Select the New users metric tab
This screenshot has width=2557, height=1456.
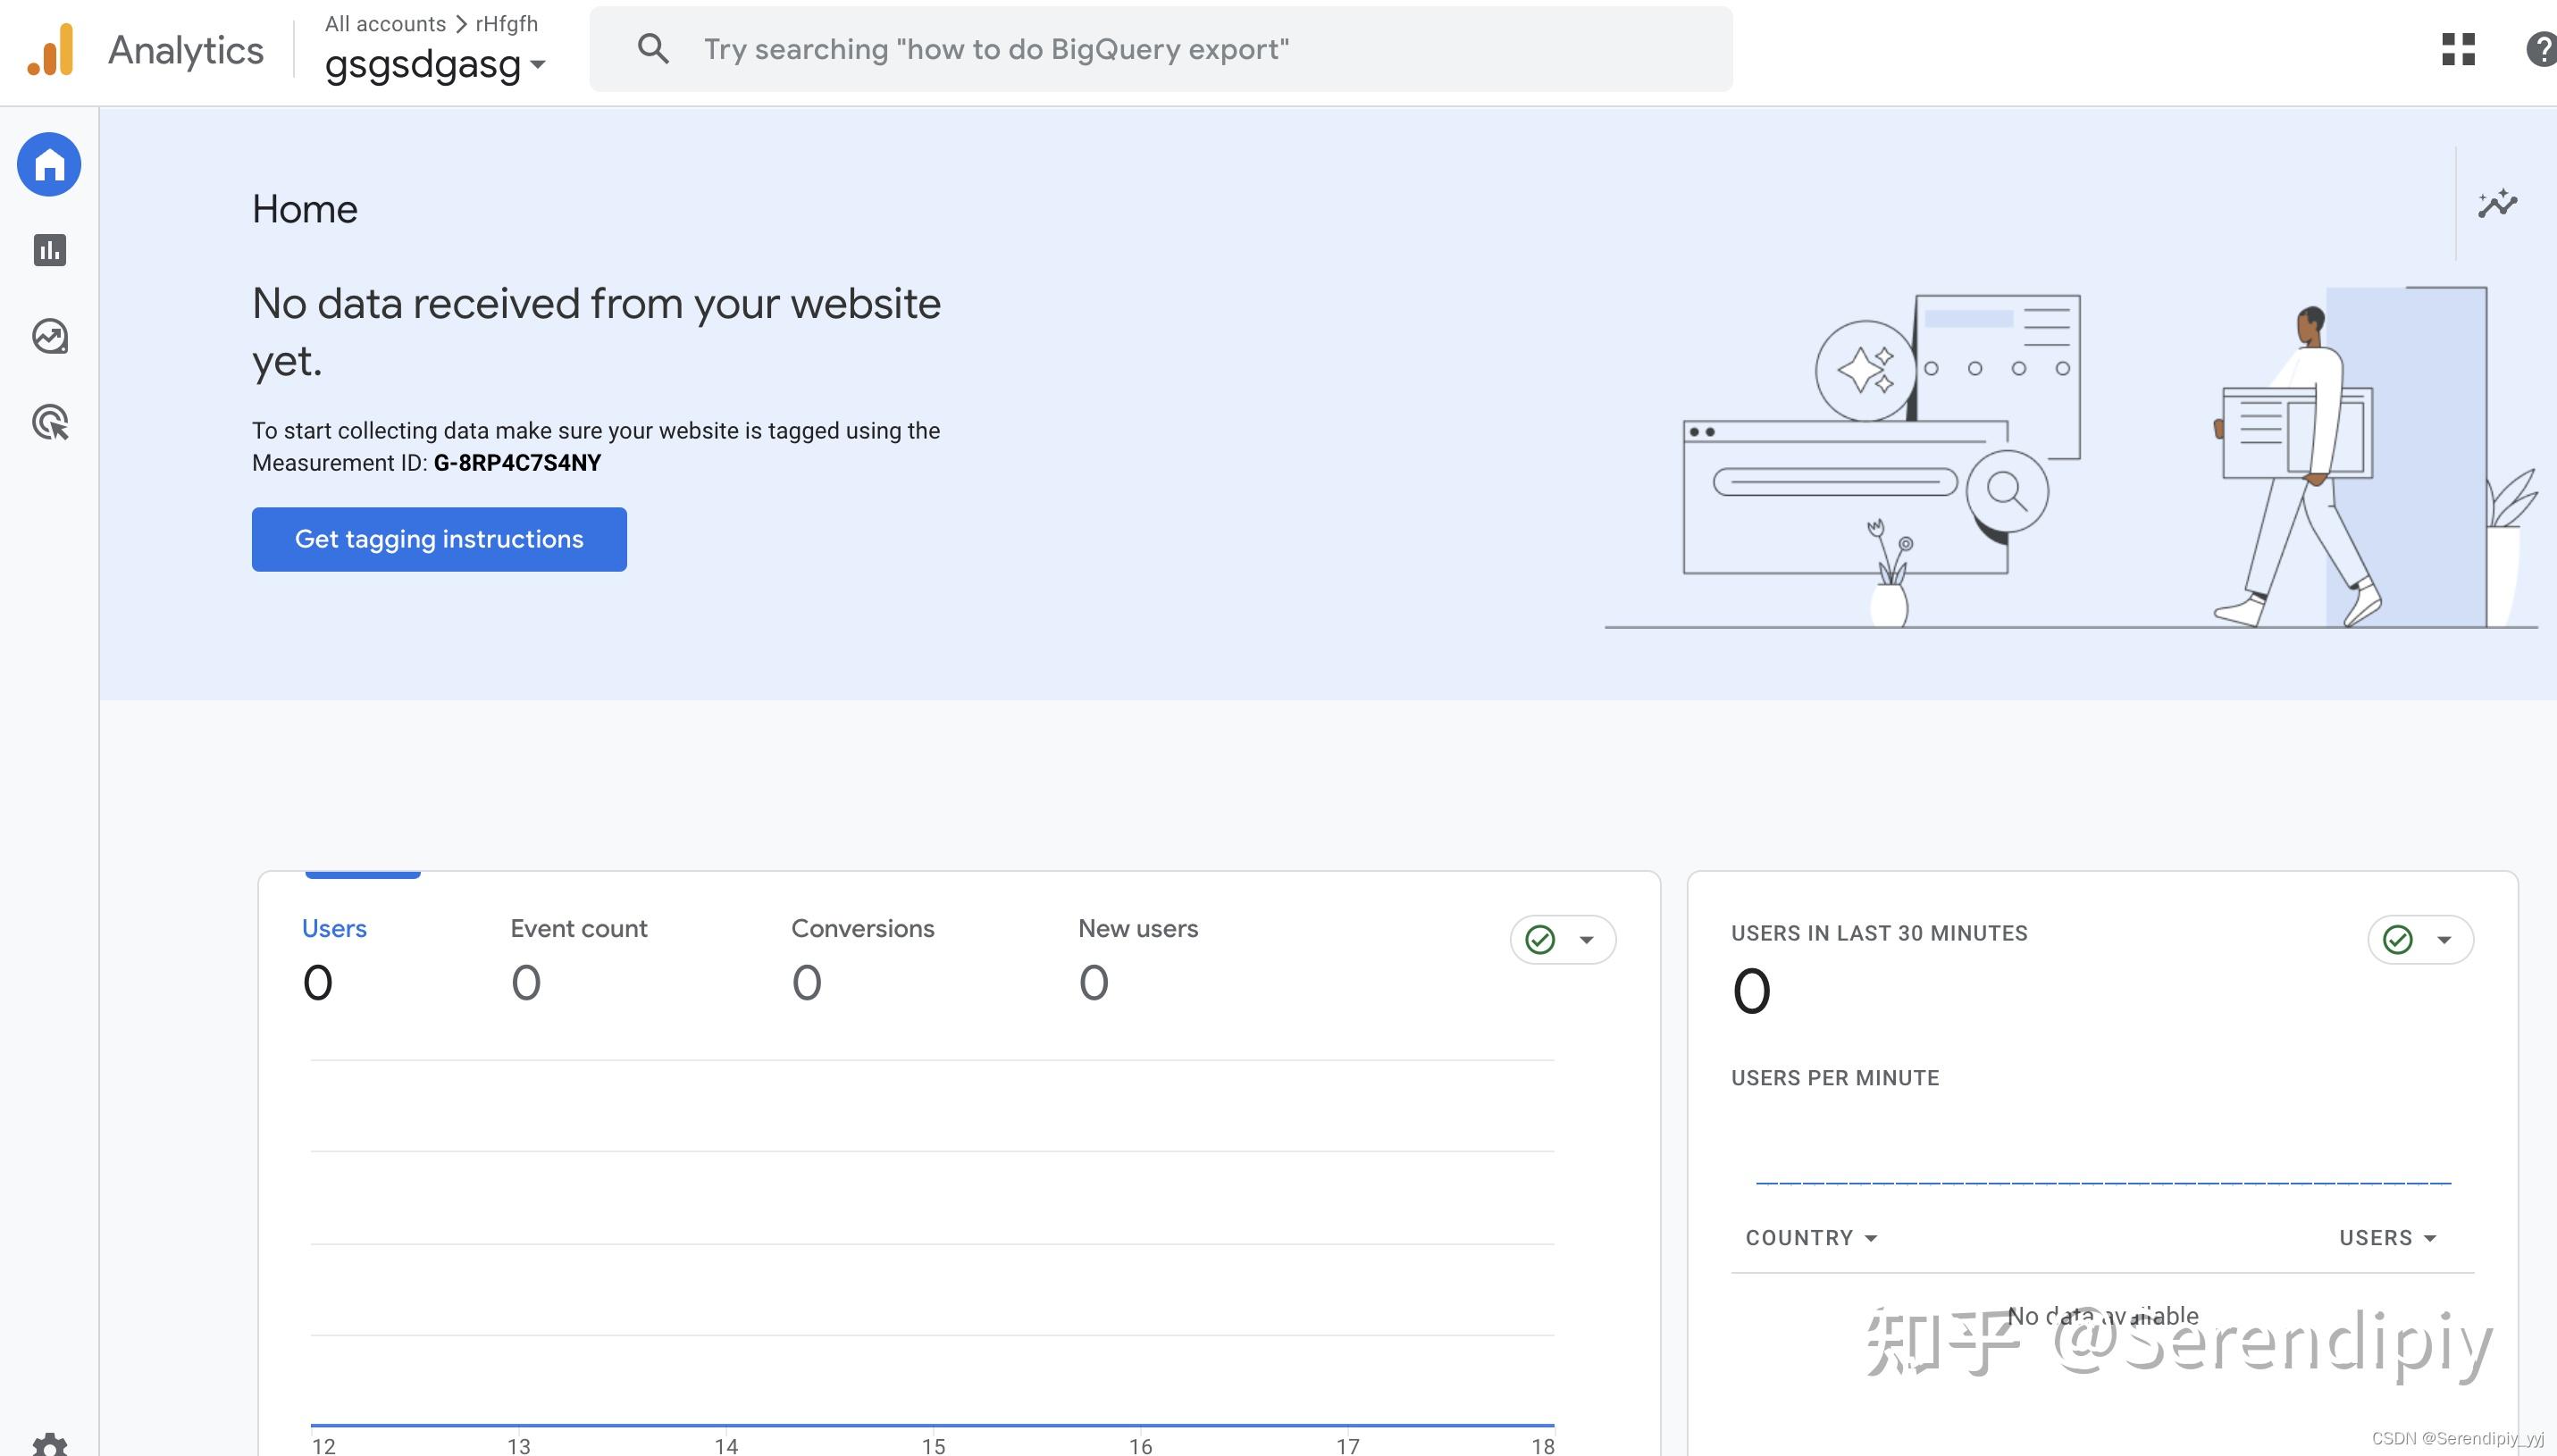[x=1137, y=958]
